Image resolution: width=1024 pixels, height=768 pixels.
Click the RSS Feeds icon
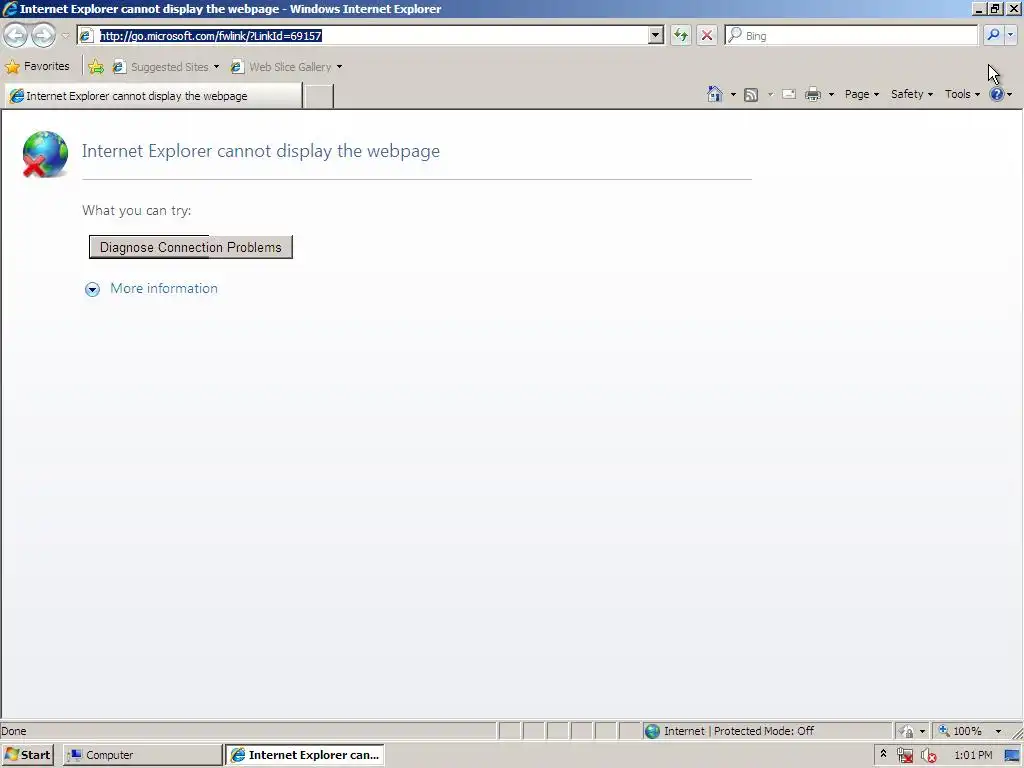pos(751,95)
